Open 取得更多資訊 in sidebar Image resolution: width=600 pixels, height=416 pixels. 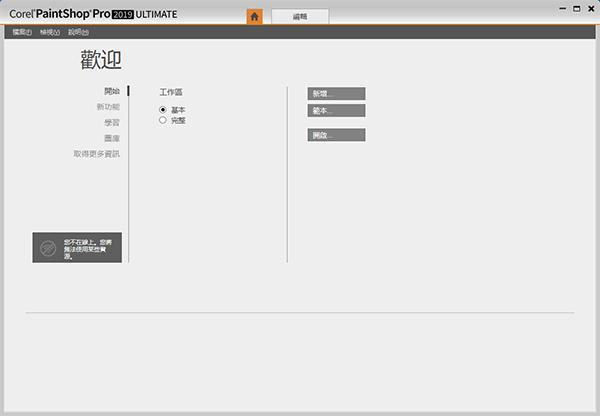pos(97,154)
